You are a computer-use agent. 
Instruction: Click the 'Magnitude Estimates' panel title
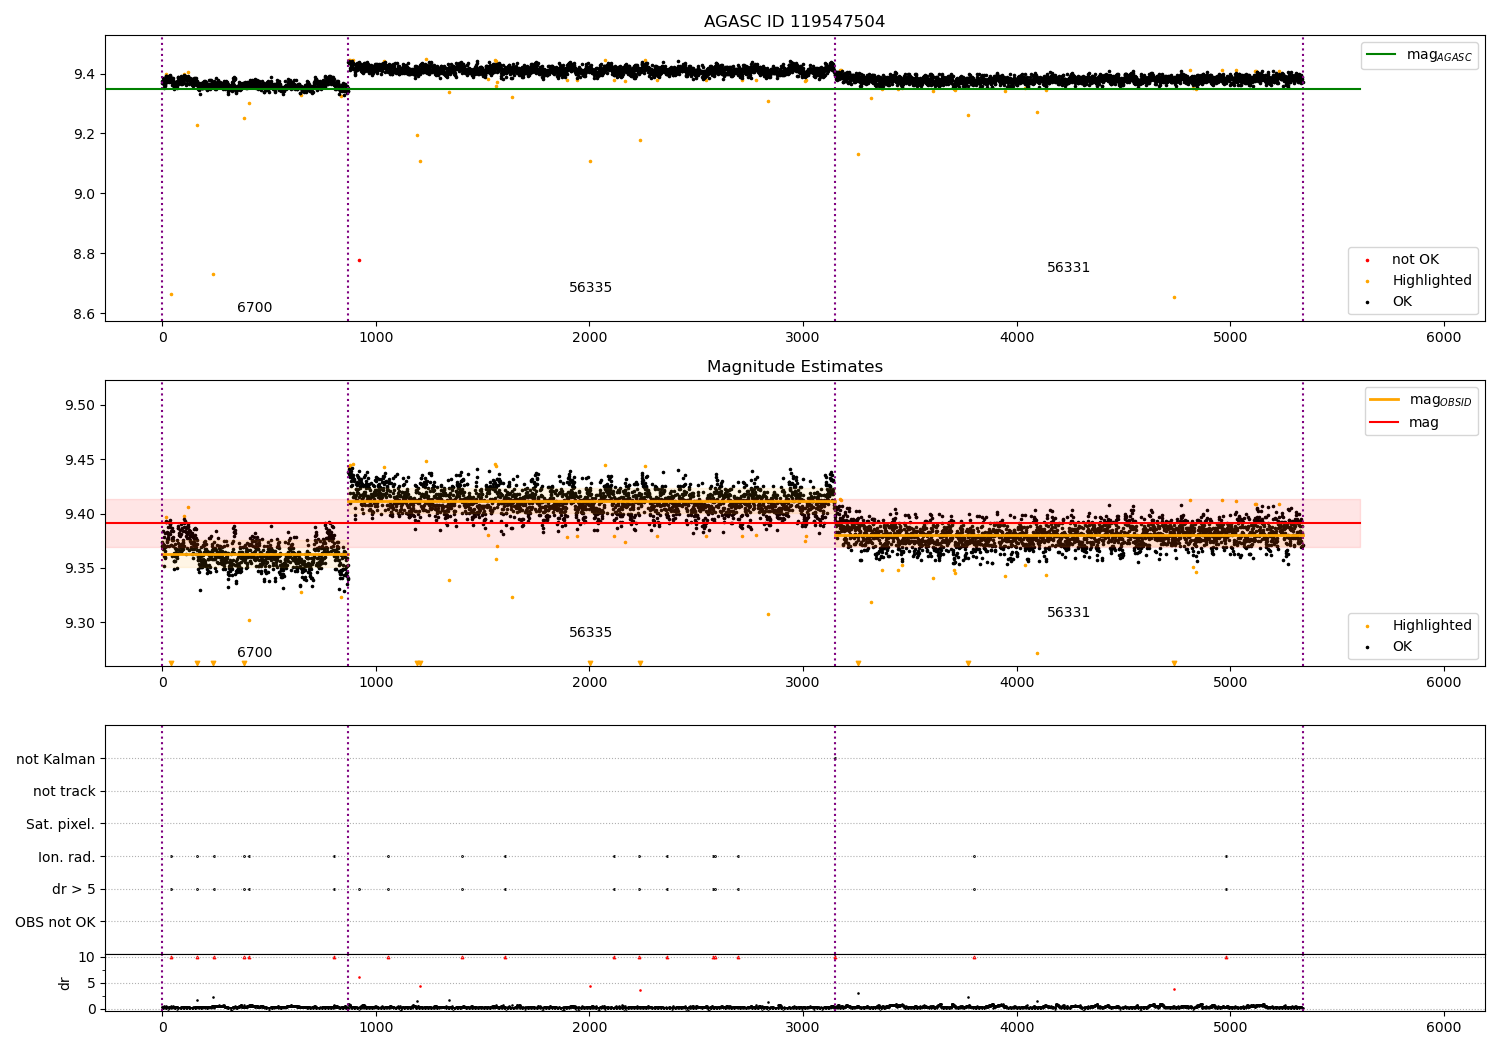[794, 367]
